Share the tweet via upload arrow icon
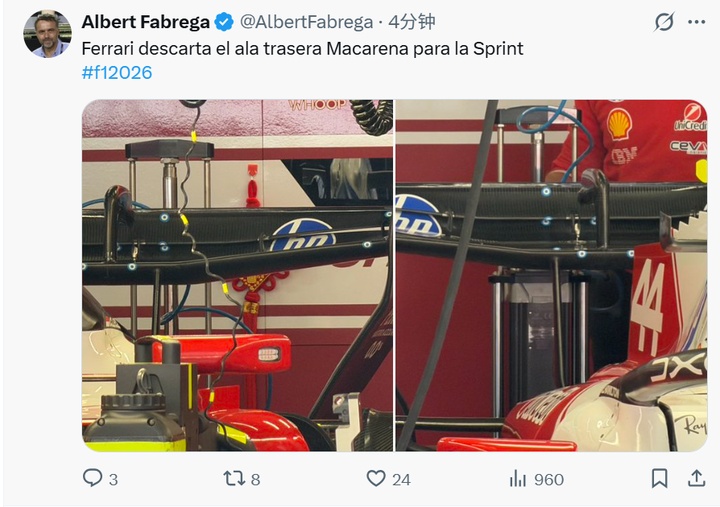 click(x=696, y=478)
